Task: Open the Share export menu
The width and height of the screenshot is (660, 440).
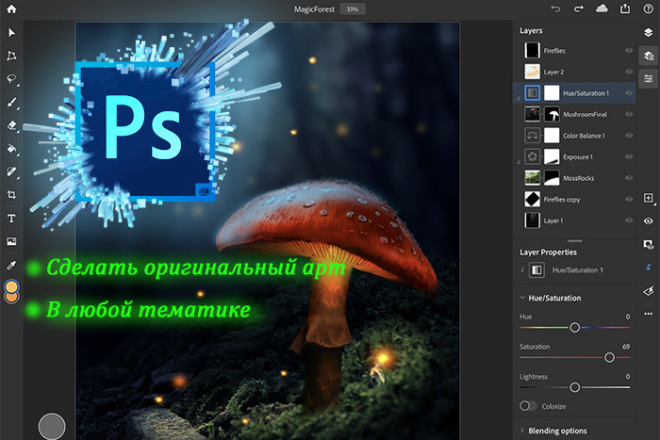Action: coord(625,8)
